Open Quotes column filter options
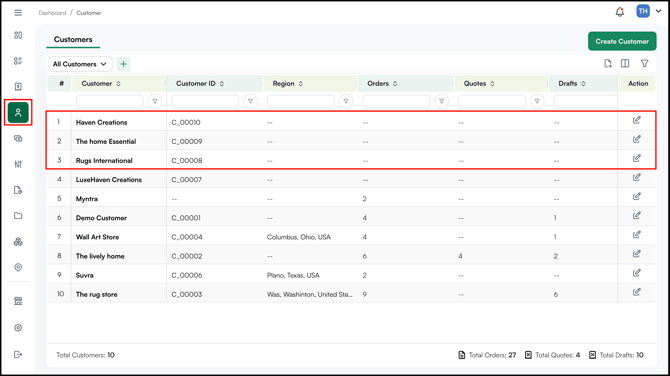This screenshot has width=670, height=376. point(537,101)
